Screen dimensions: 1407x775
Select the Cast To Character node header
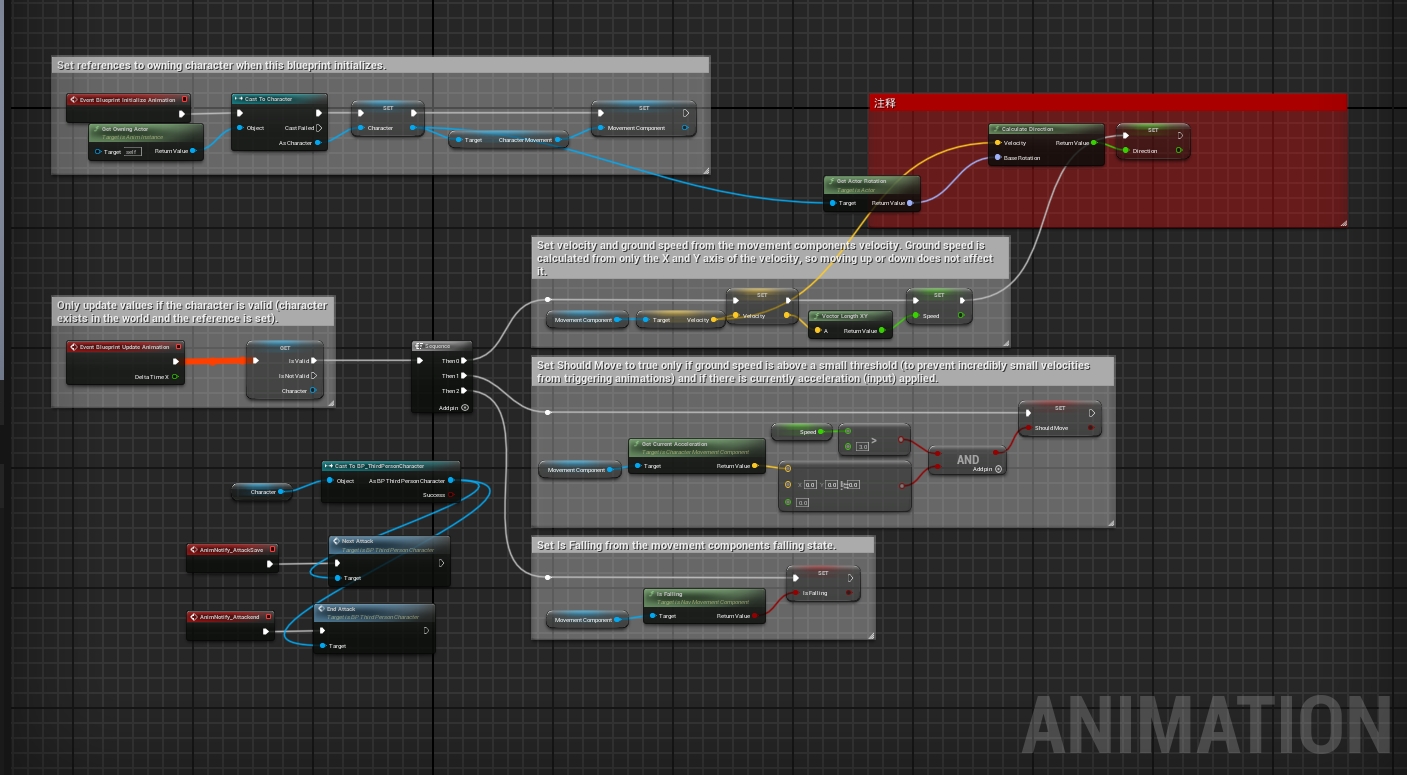coord(279,99)
